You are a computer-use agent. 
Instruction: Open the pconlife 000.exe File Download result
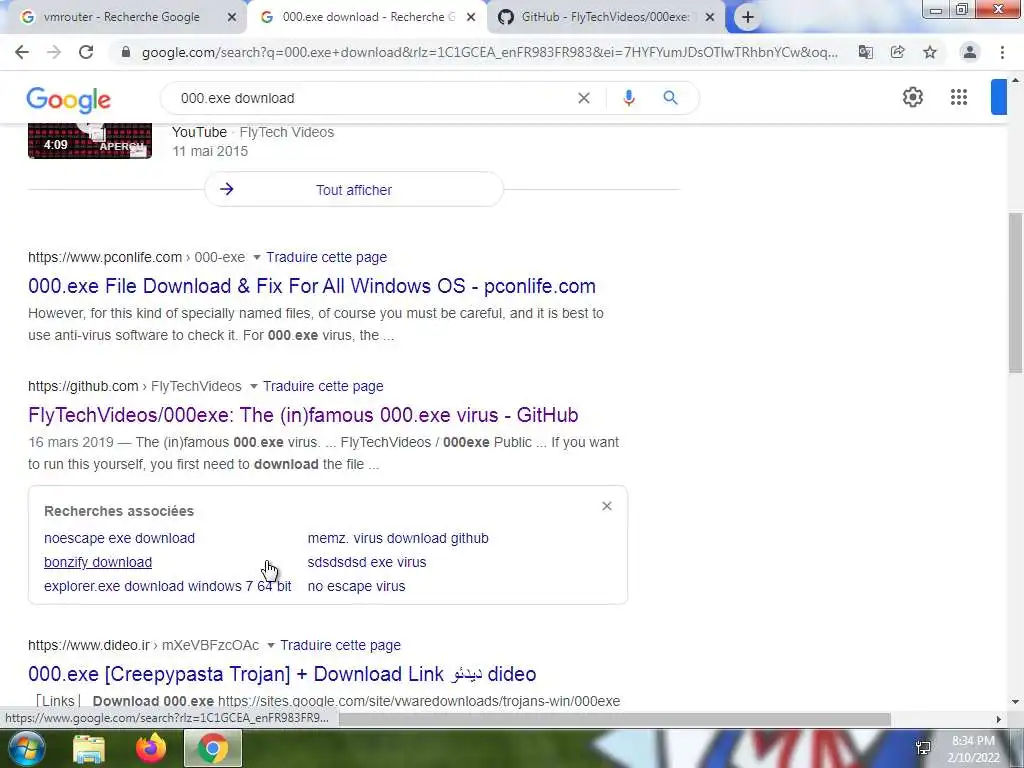[312, 286]
